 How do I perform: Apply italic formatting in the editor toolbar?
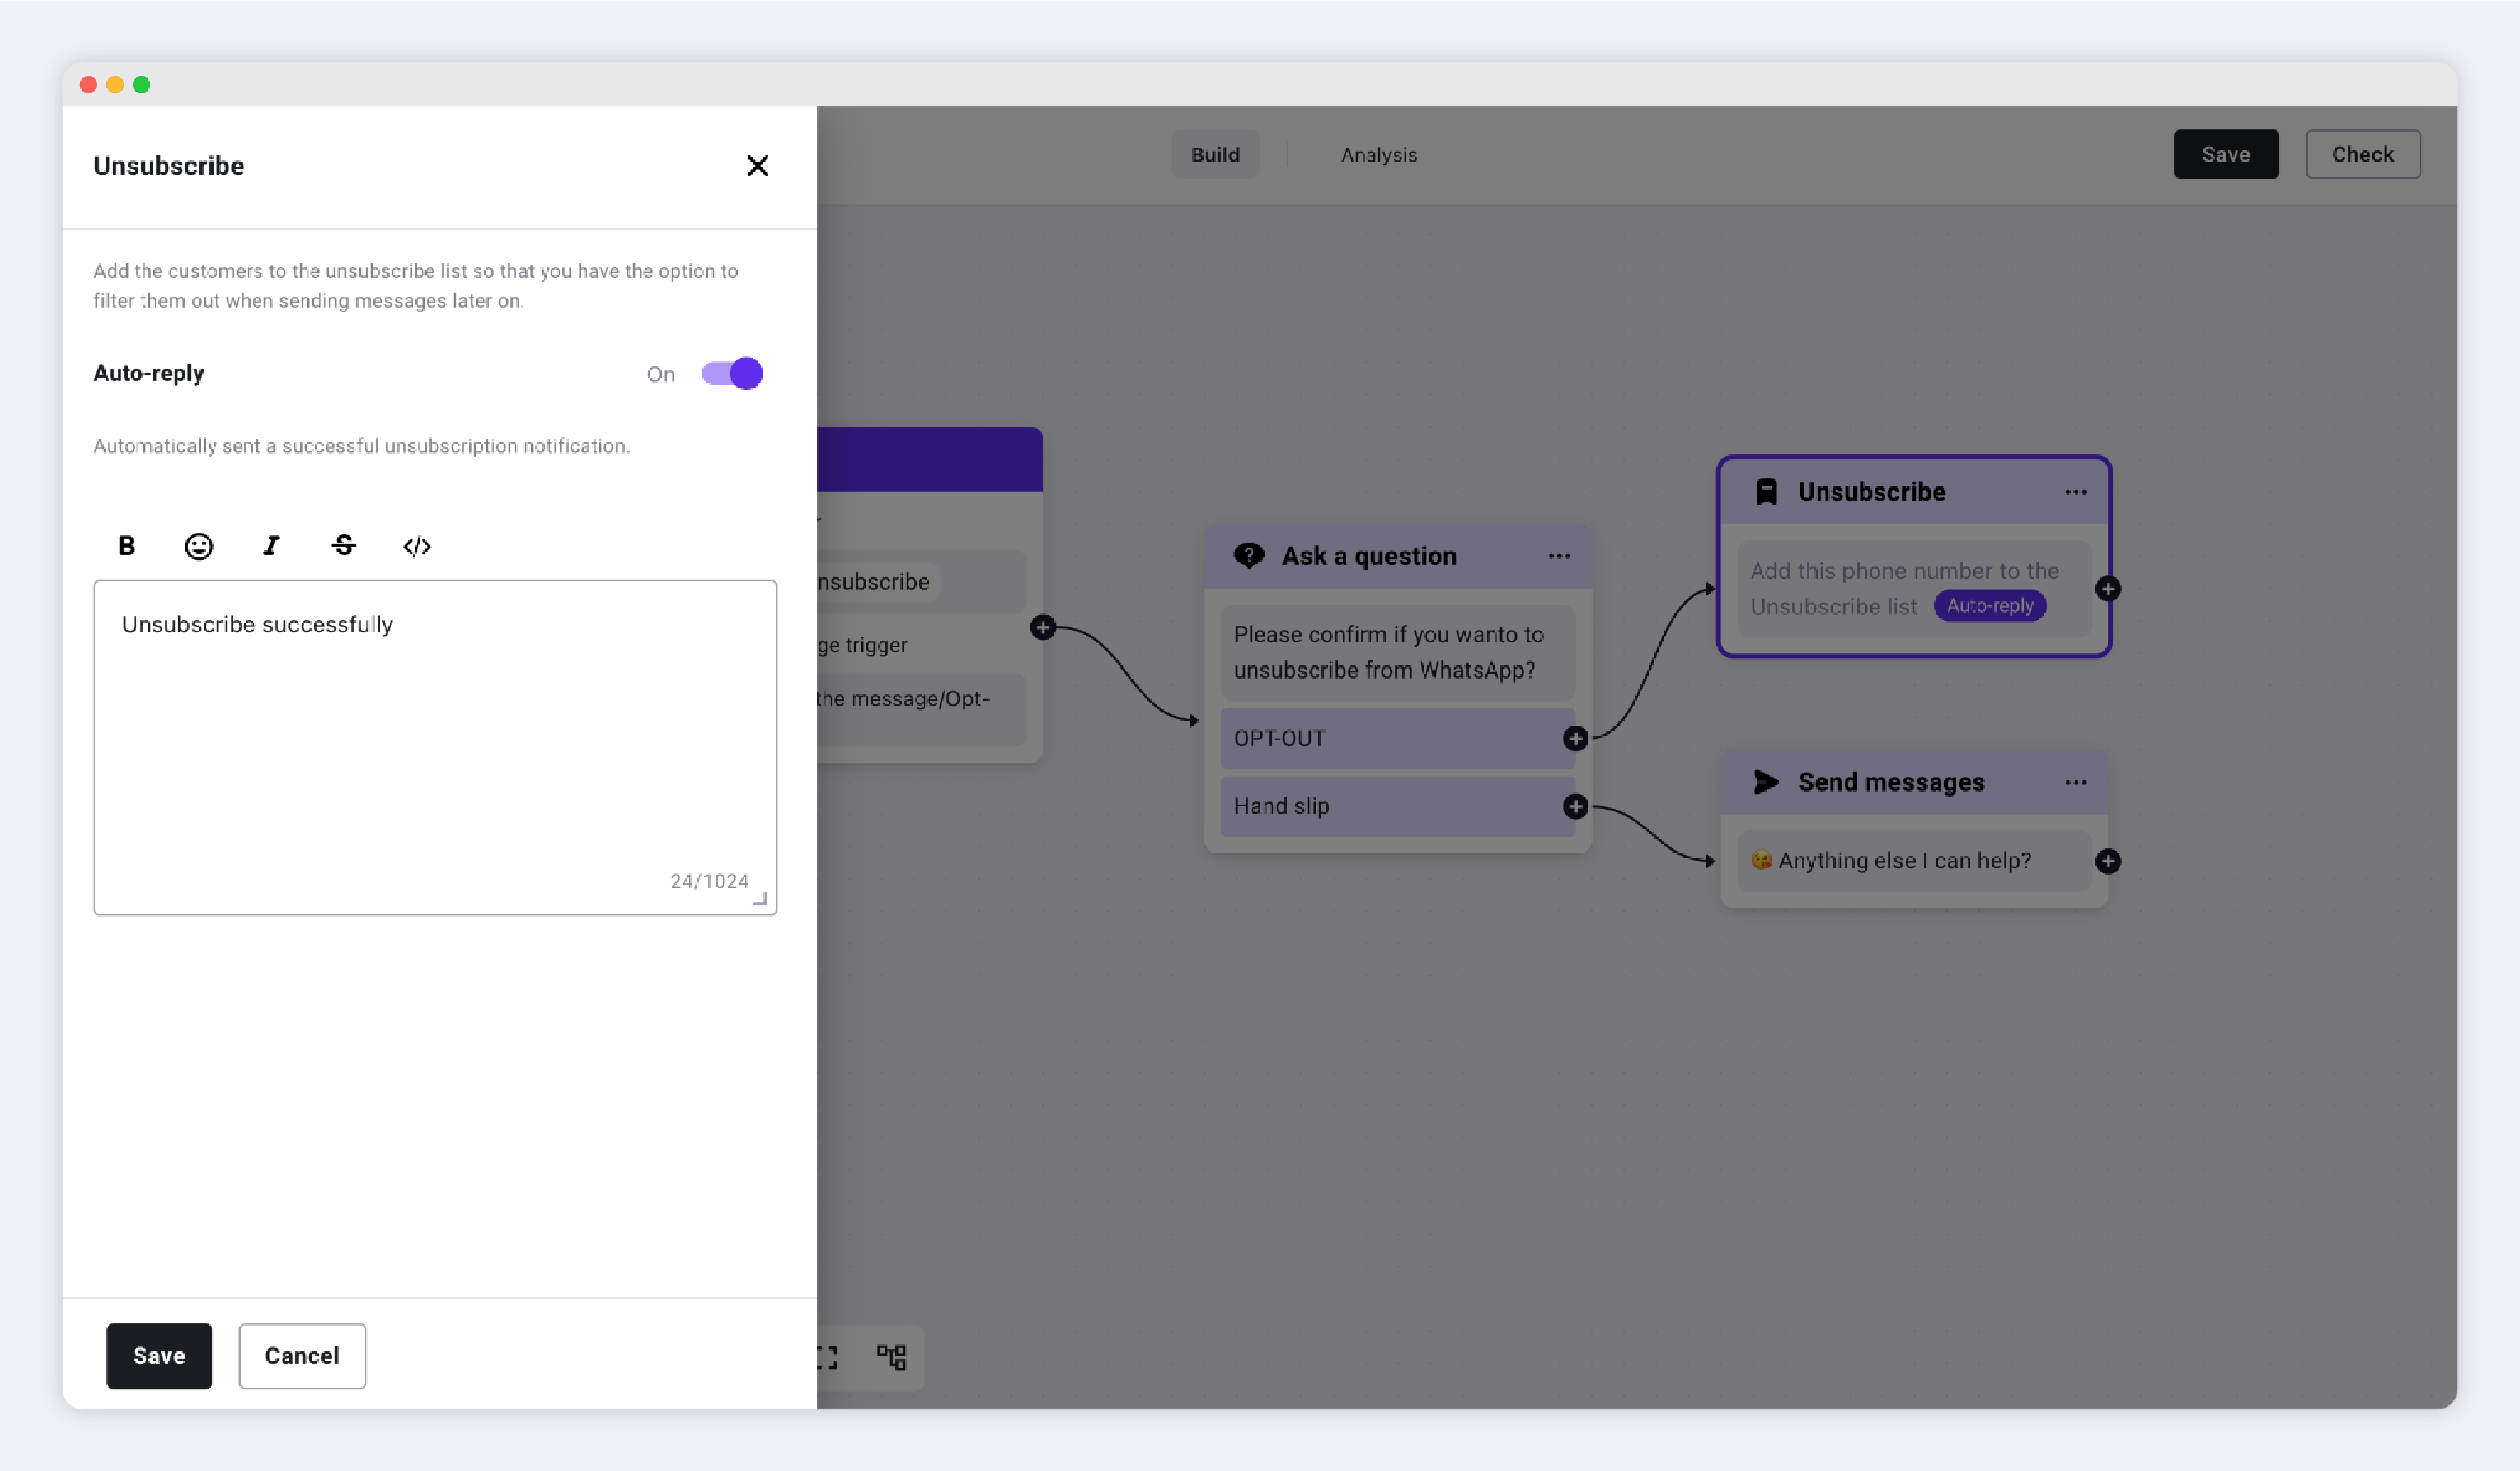coord(271,545)
